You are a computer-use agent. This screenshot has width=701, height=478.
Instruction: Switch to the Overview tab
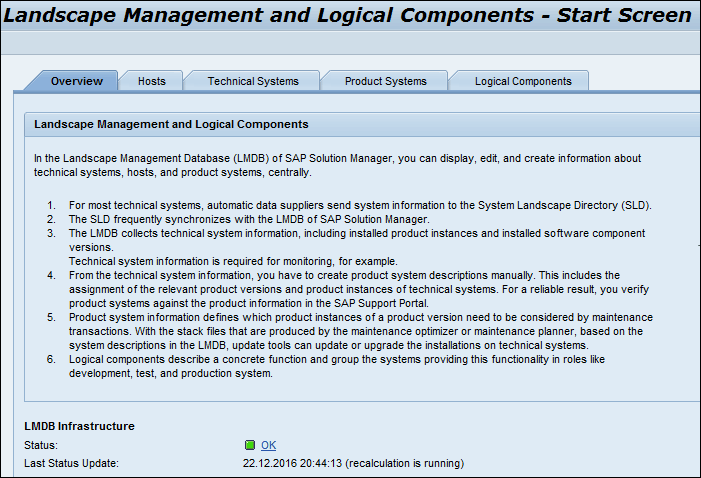[76, 81]
